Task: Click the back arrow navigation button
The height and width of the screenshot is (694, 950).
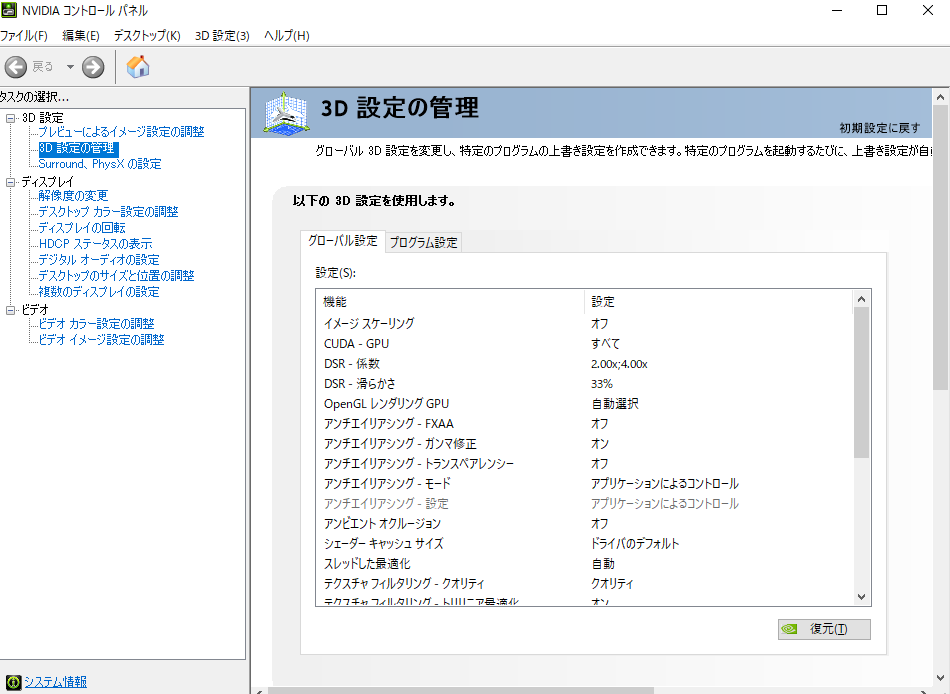Action: (x=16, y=67)
